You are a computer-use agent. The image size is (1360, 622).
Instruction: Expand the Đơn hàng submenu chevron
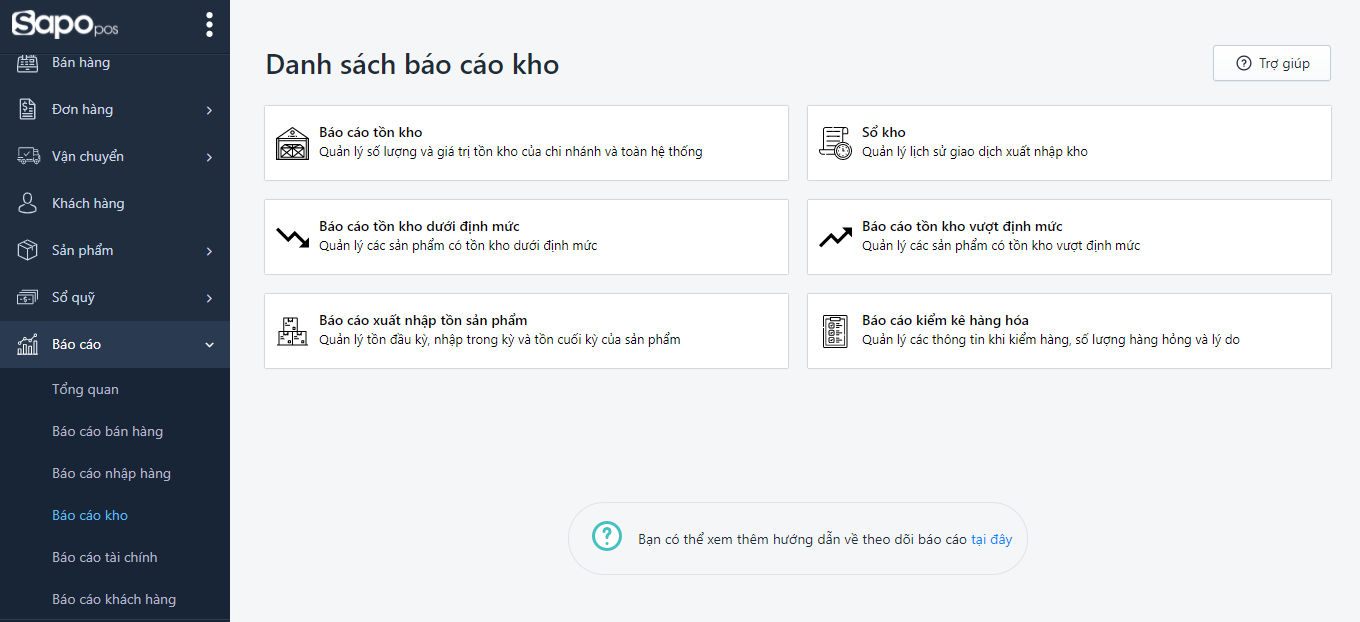[x=209, y=110]
